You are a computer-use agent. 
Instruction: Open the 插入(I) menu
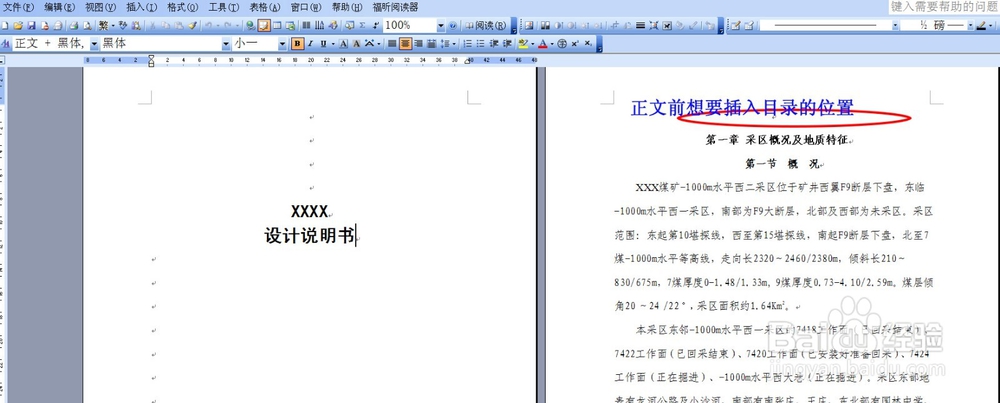[141, 8]
